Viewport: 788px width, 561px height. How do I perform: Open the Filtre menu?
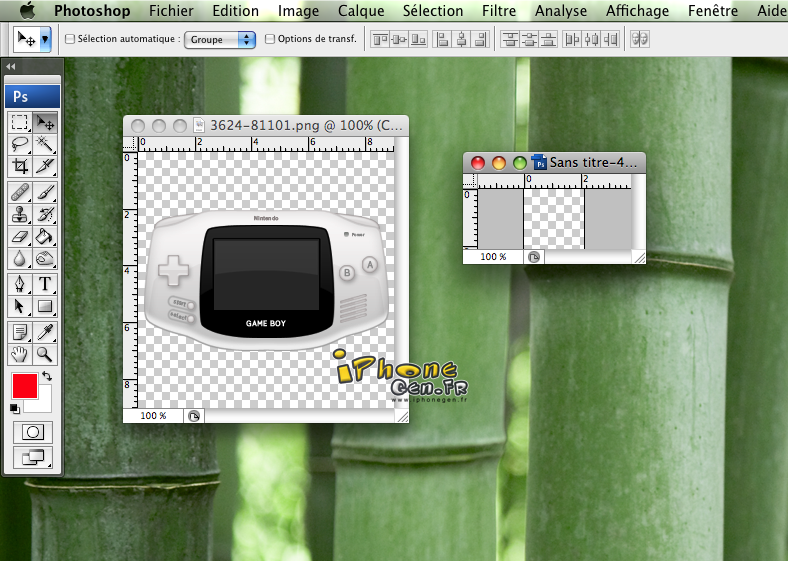(499, 11)
